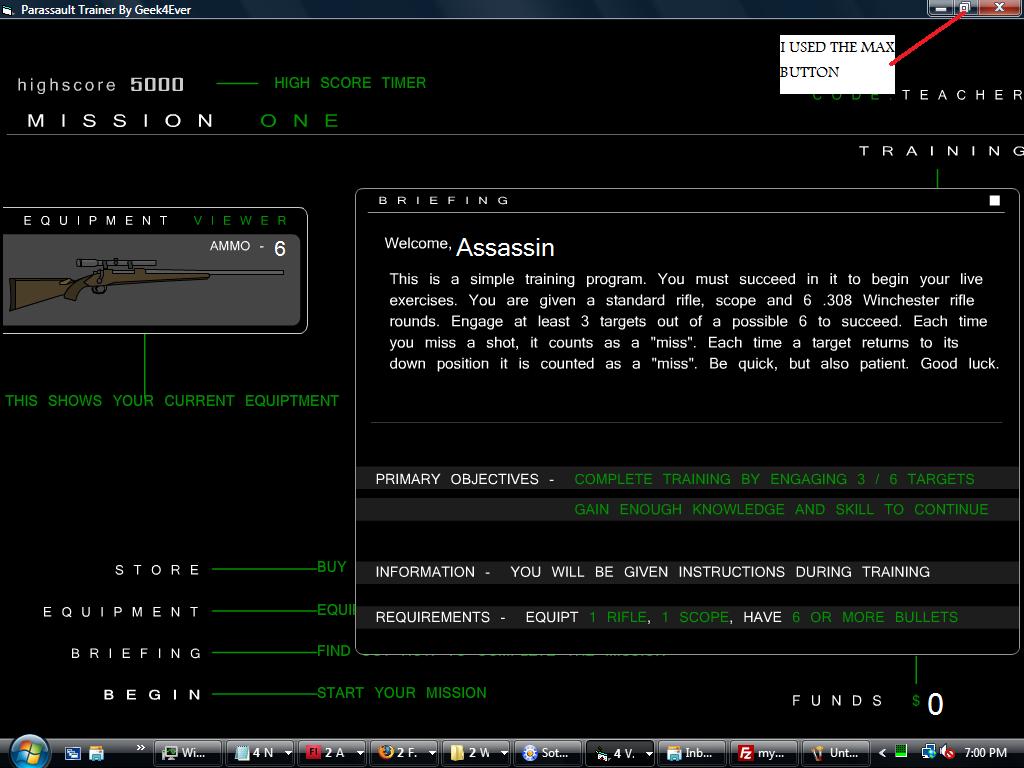The image size is (1024, 768).
Task: Expand the quick launch chevron
Action: pyautogui.click(x=140, y=748)
